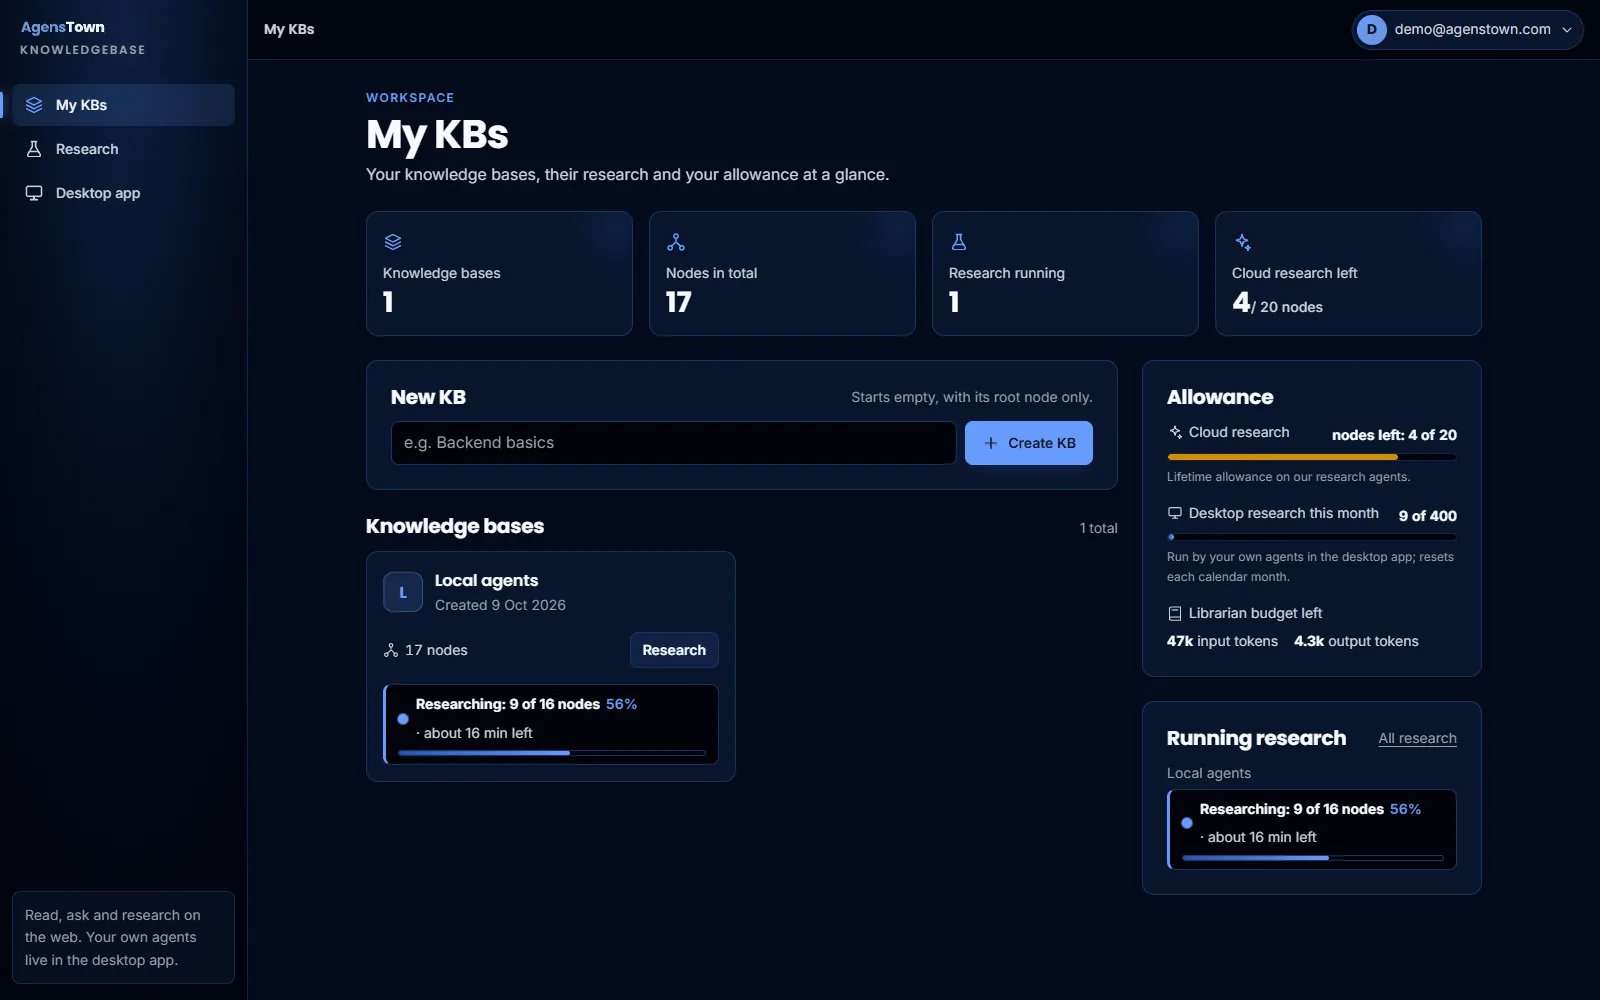Click the Cloud research allowance orange bar
This screenshot has height=1000, width=1600.
pos(1311,457)
